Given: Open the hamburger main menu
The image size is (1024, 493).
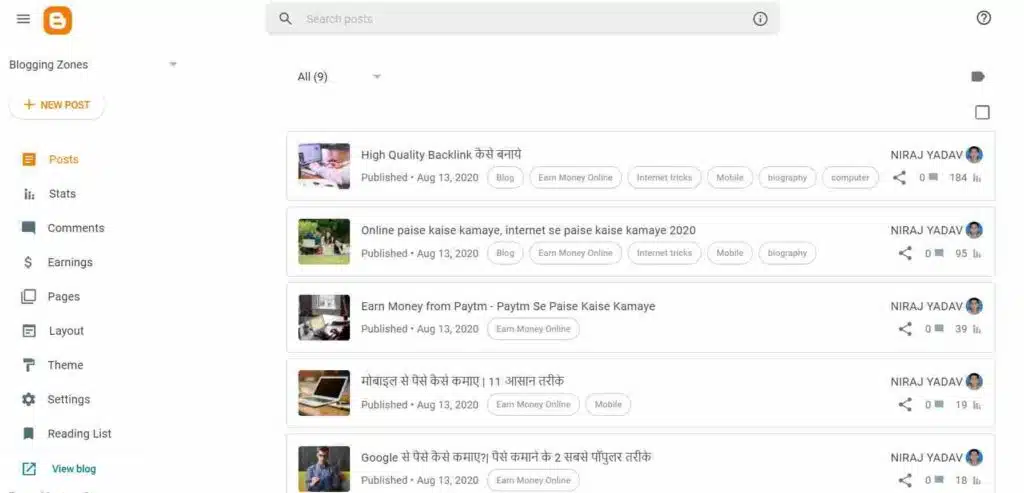Looking at the screenshot, I should [24, 19].
